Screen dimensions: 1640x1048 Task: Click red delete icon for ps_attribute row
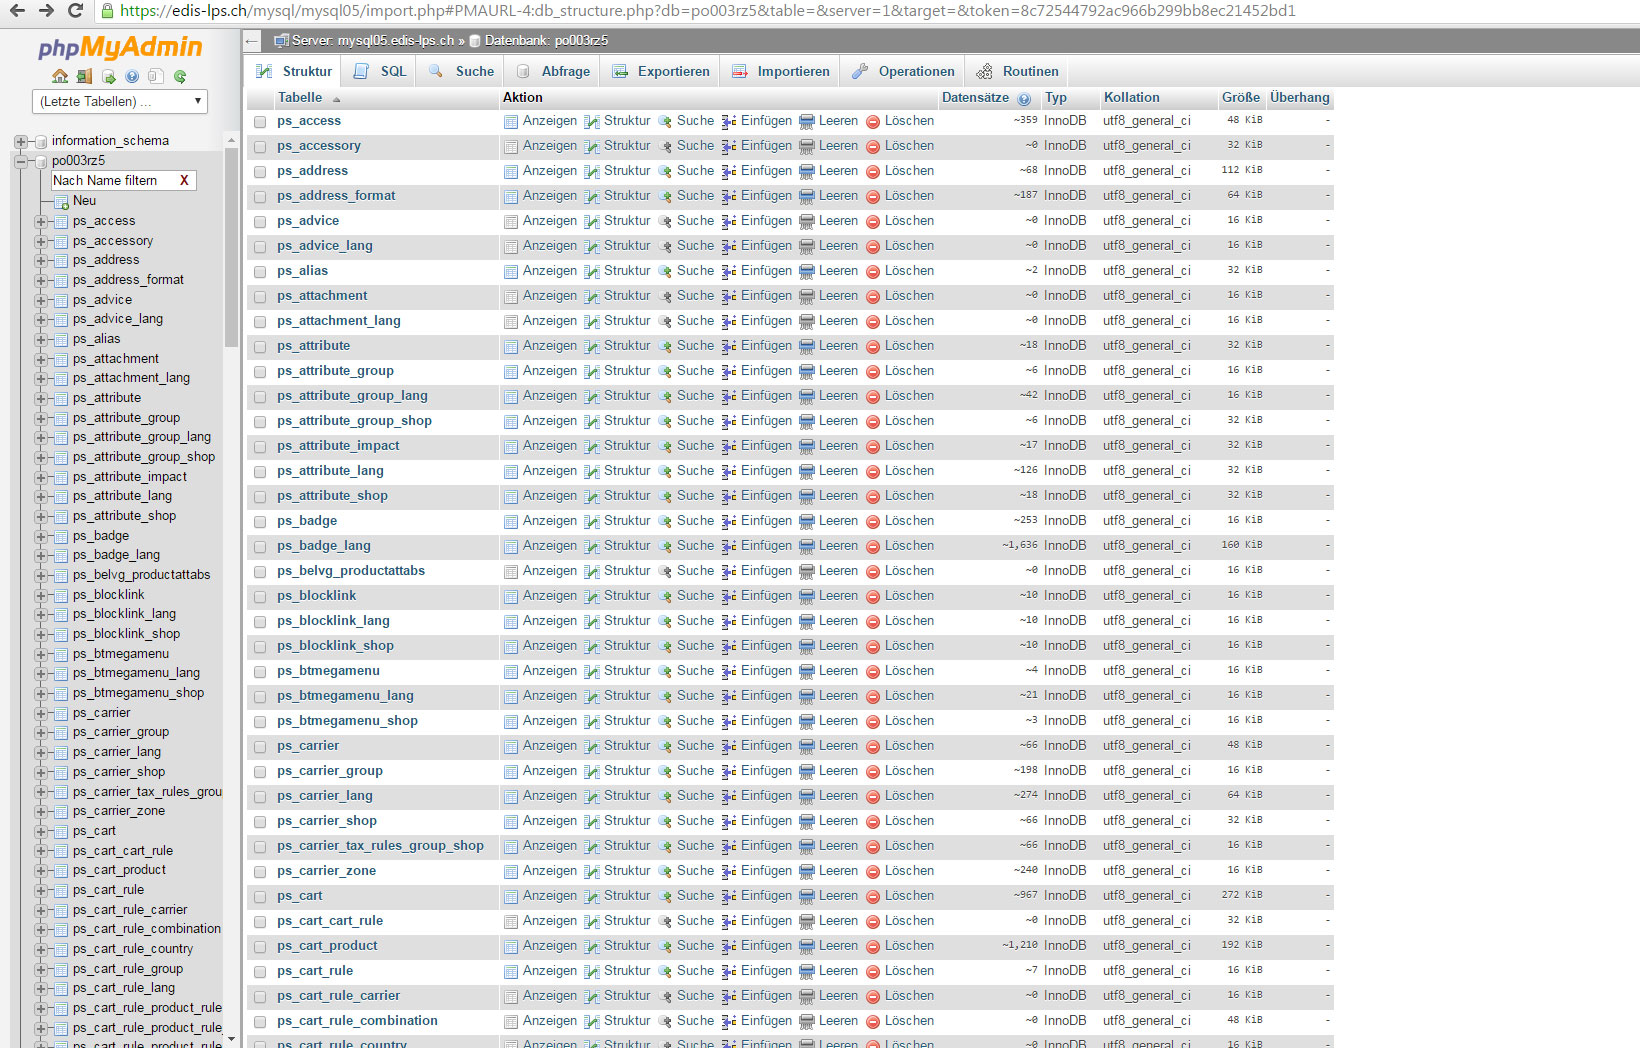click(873, 346)
